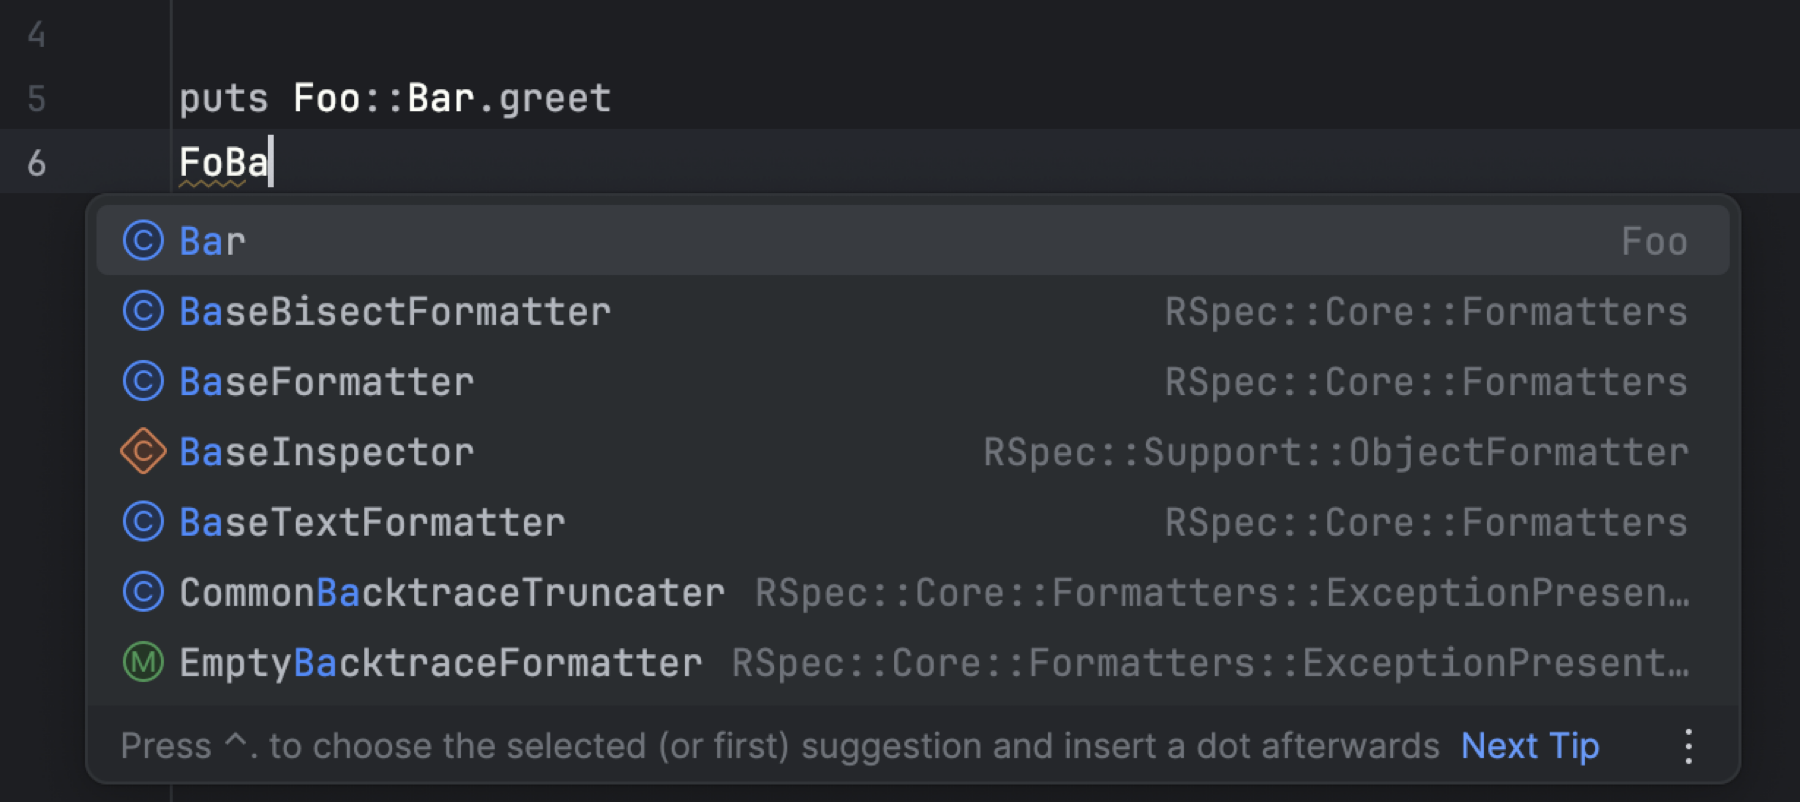
Task: Click the Next Tip link
Action: (1529, 746)
